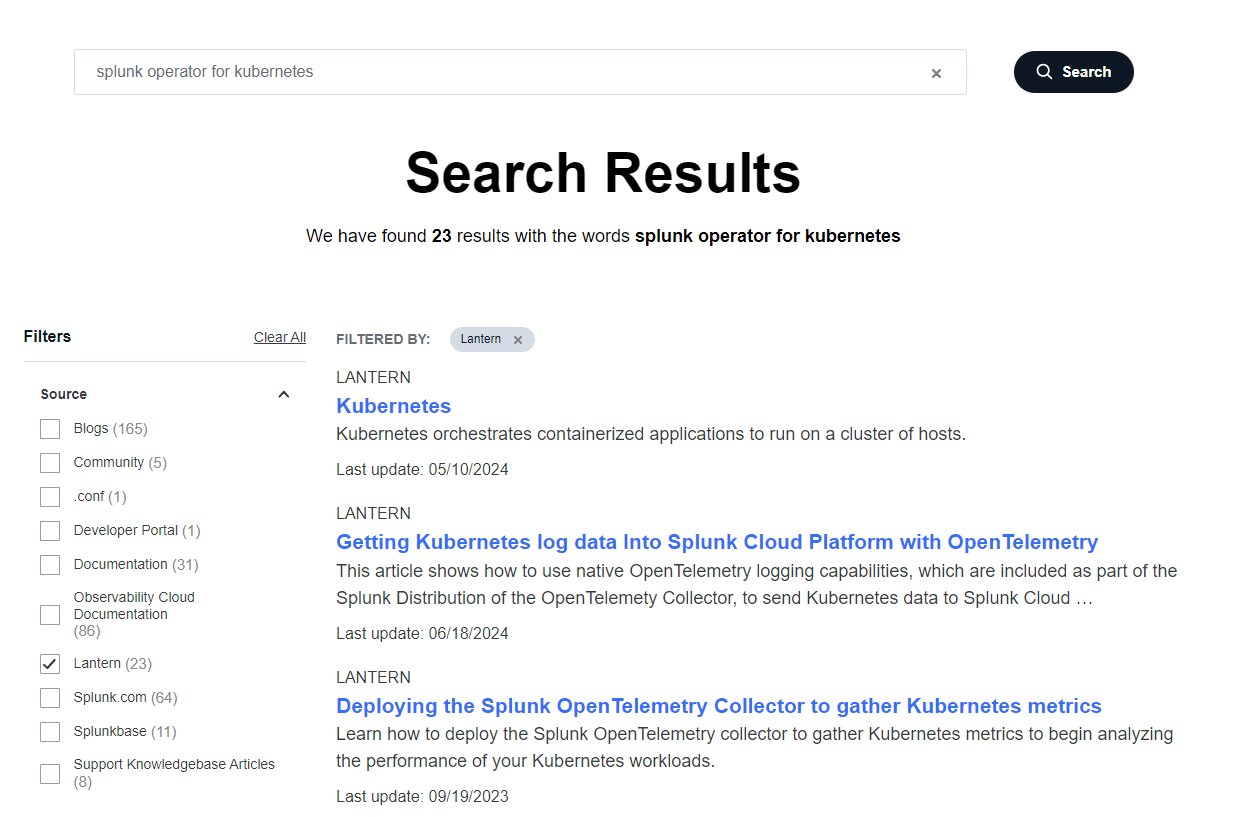Uncheck the Lantern source checkbox
1246x817 pixels.
(50, 664)
